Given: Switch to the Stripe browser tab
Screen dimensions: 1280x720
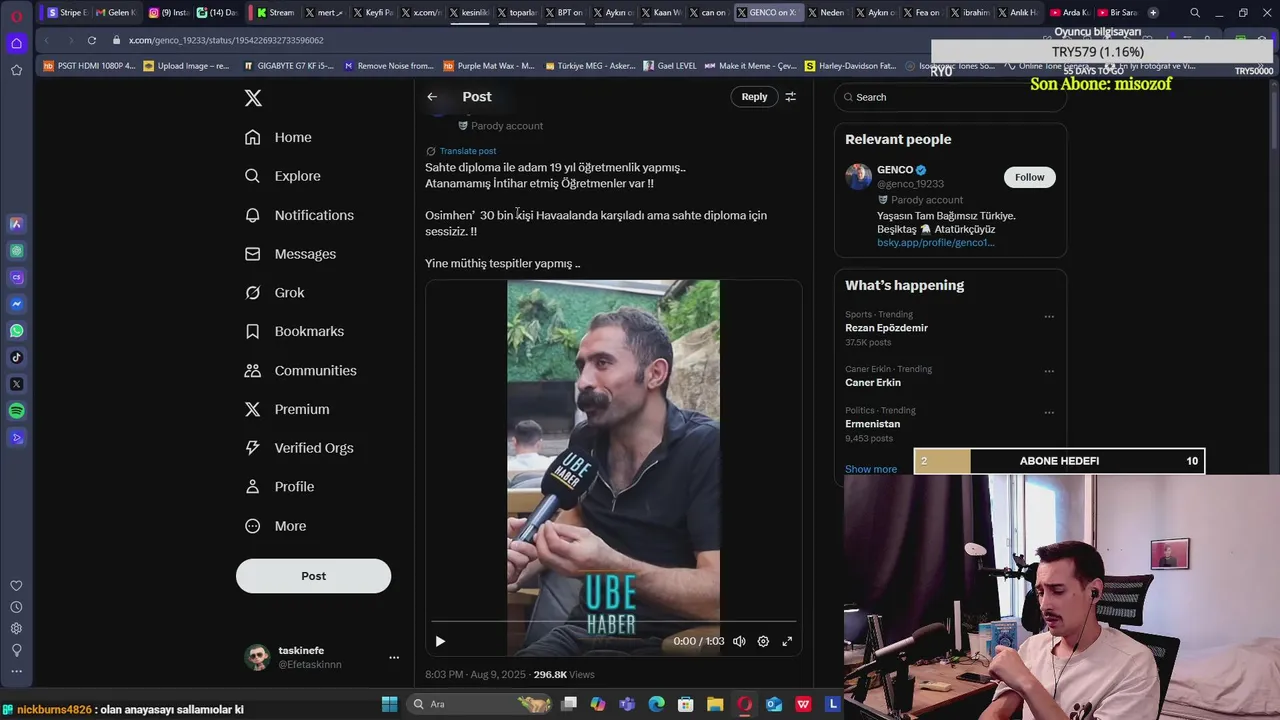Looking at the screenshot, I should coord(68,13).
